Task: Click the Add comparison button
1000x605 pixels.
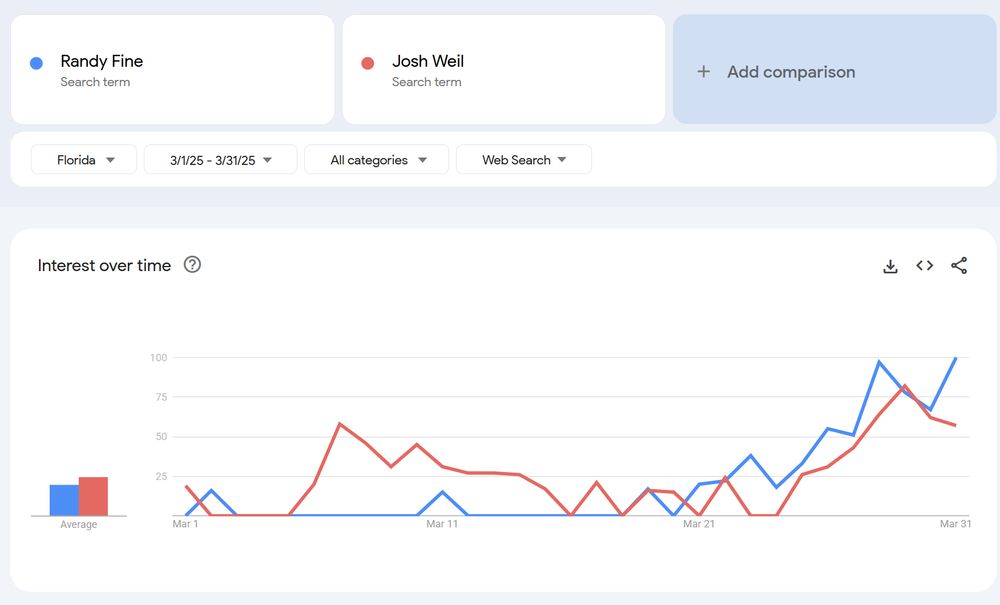Action: pos(790,72)
